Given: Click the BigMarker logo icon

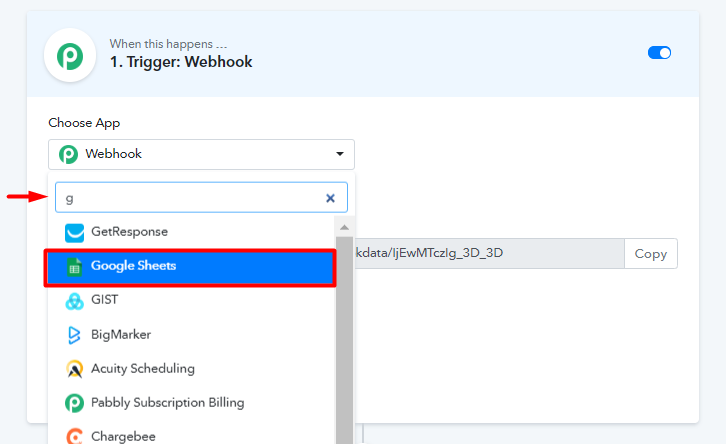Looking at the screenshot, I should pos(74,335).
